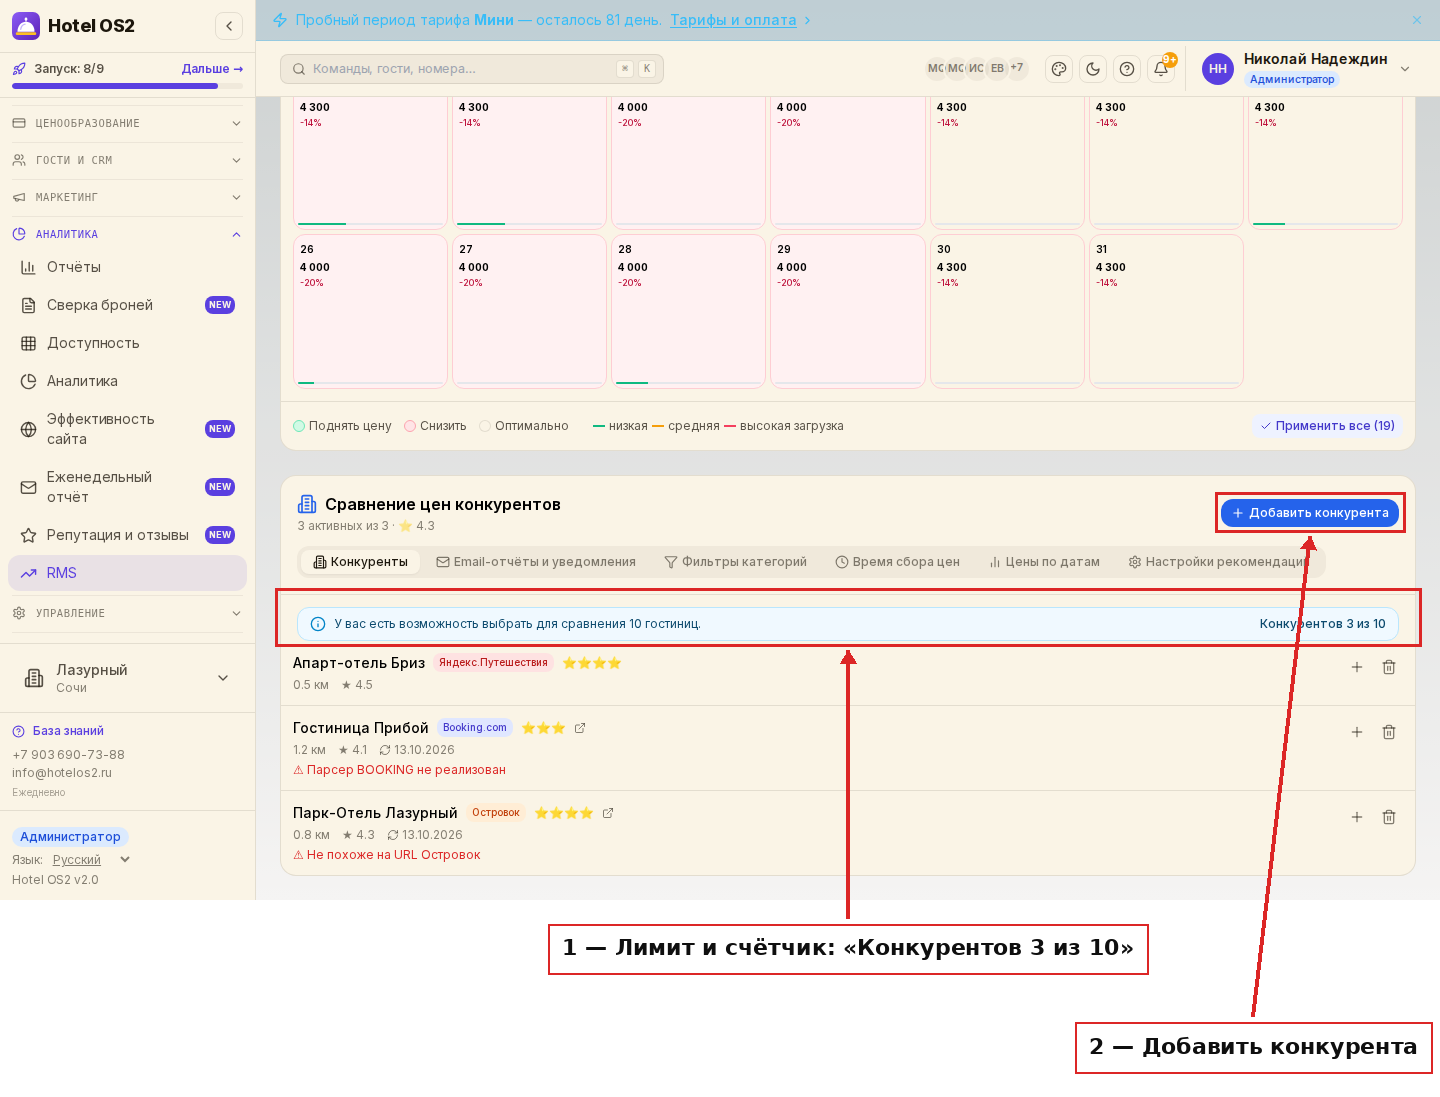Toggle dark mode moon icon
Image resolution: width=1440 pixels, height=1097 pixels.
pos(1093,69)
